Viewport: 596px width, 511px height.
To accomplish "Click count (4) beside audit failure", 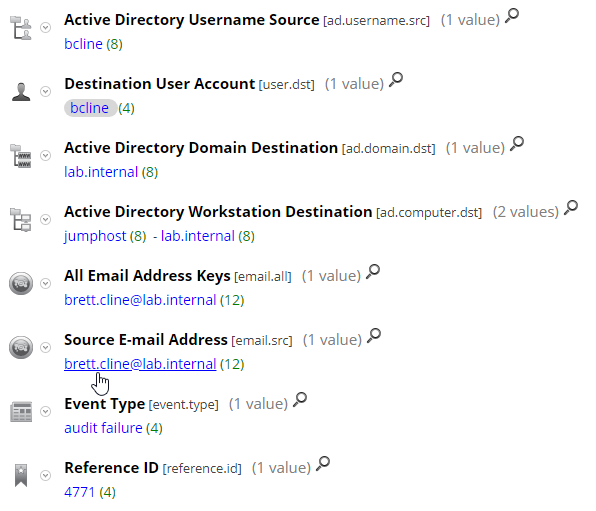I will tap(154, 428).
